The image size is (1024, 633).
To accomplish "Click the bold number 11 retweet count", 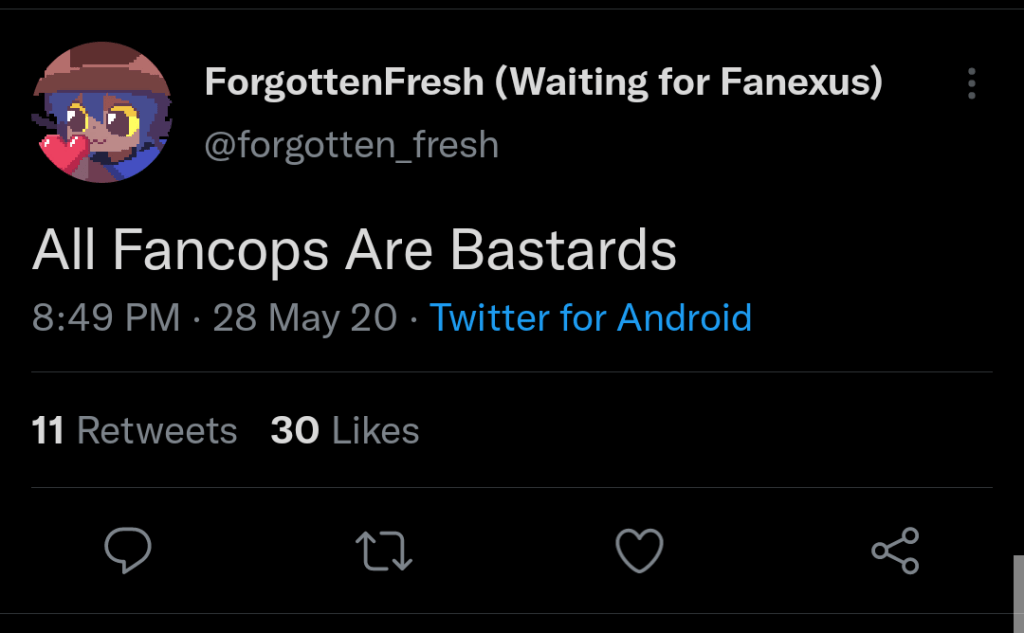I will 48,431.
